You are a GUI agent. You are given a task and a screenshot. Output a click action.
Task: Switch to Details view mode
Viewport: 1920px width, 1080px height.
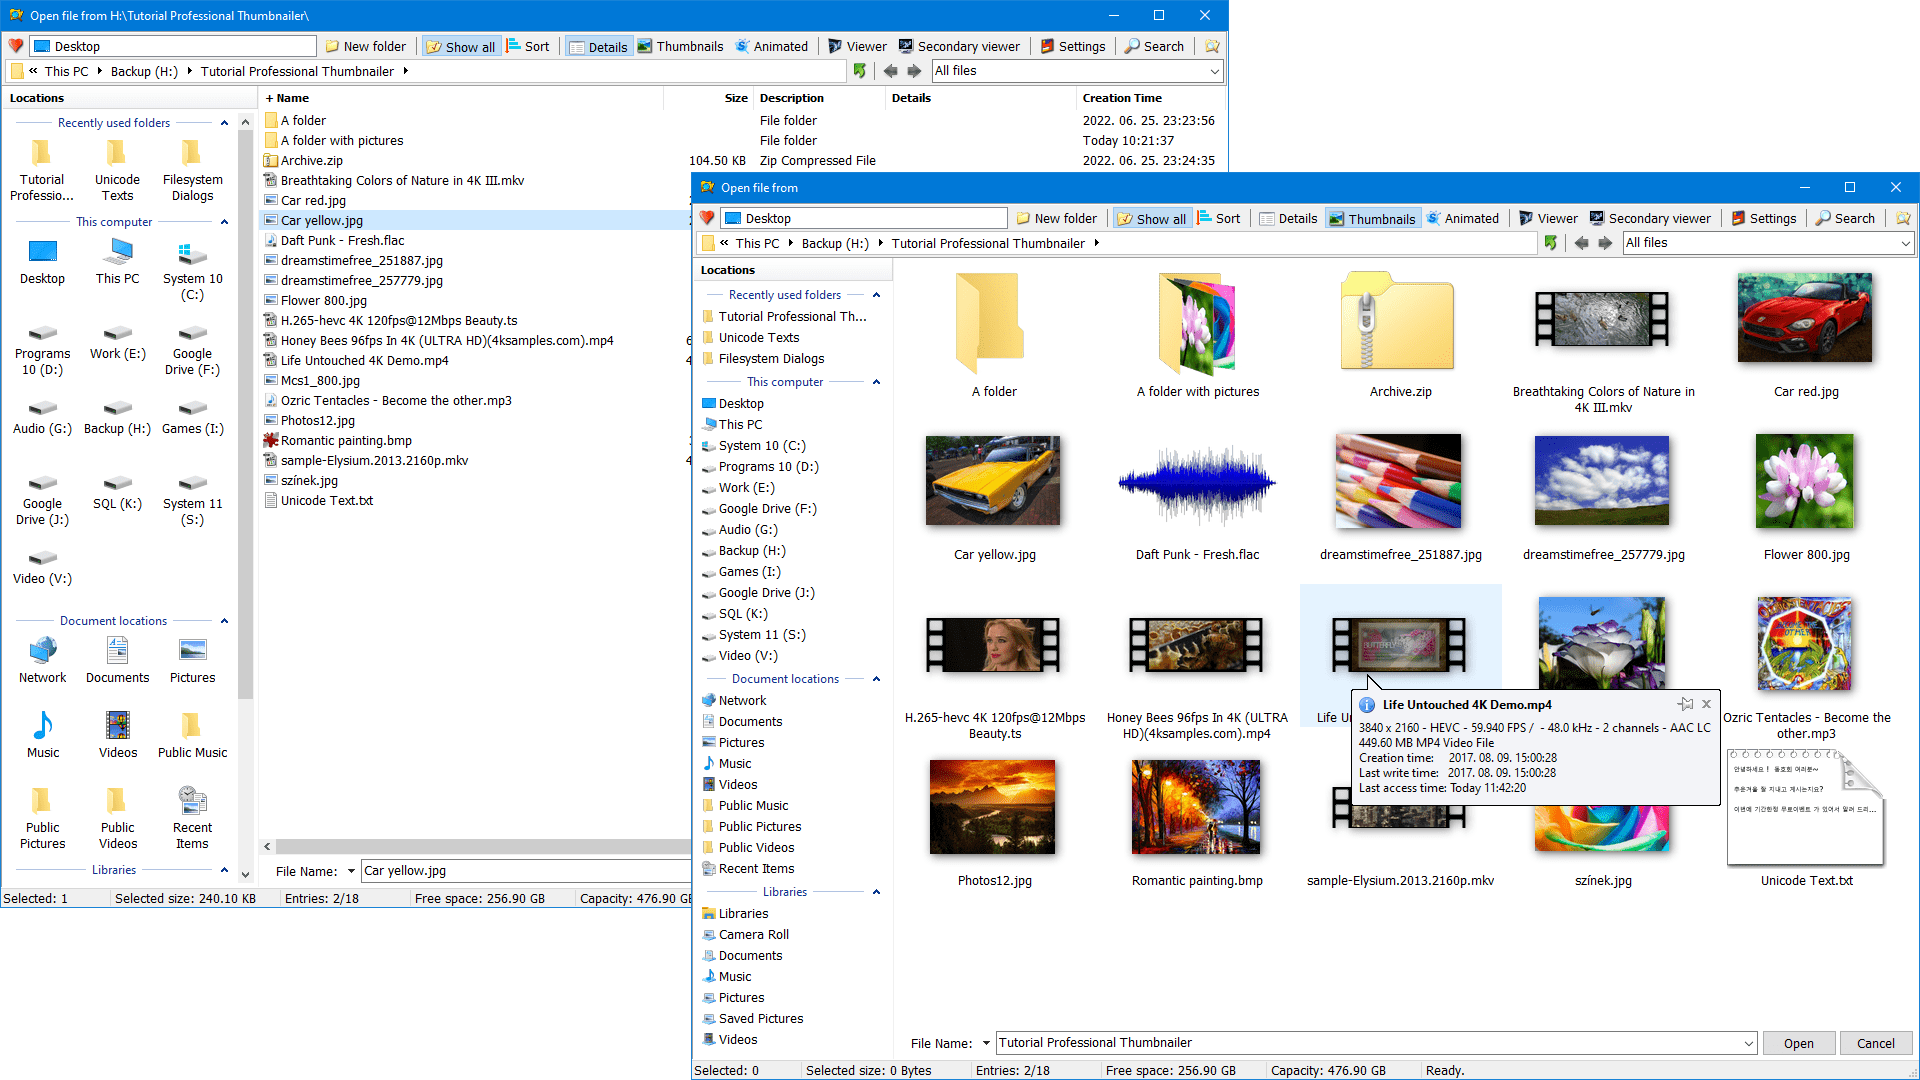coord(1288,218)
